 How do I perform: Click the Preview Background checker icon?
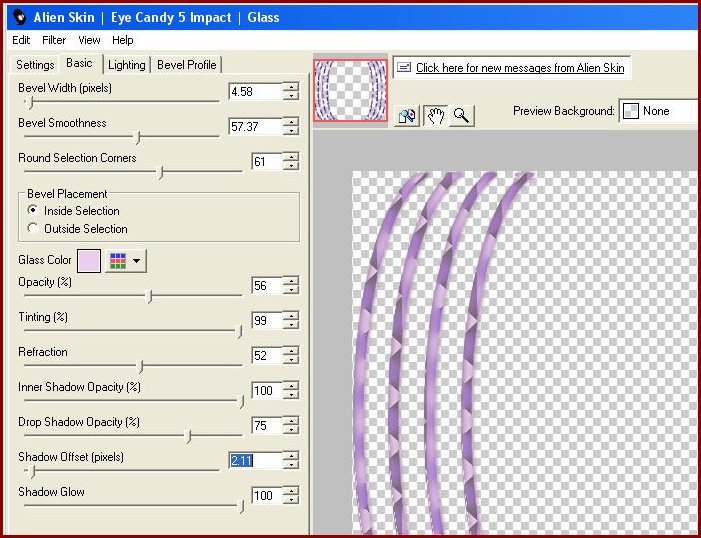(x=631, y=111)
